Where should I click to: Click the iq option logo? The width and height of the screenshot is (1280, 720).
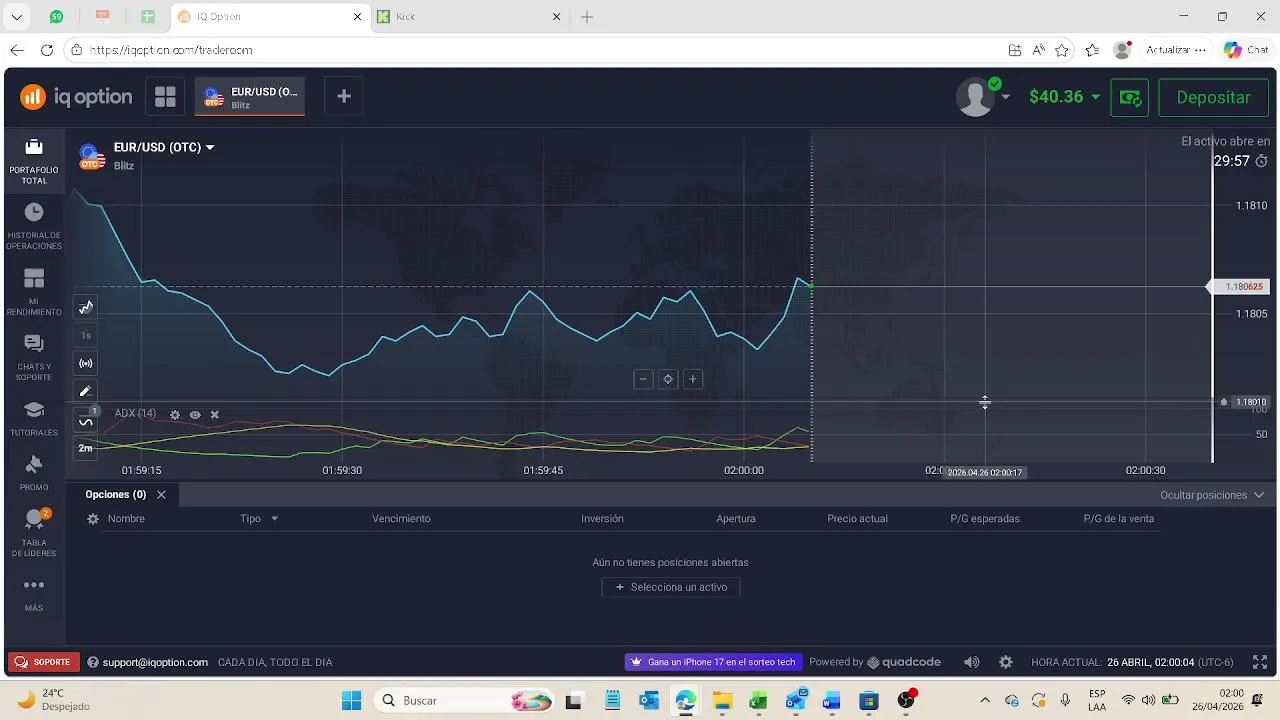click(x=76, y=97)
